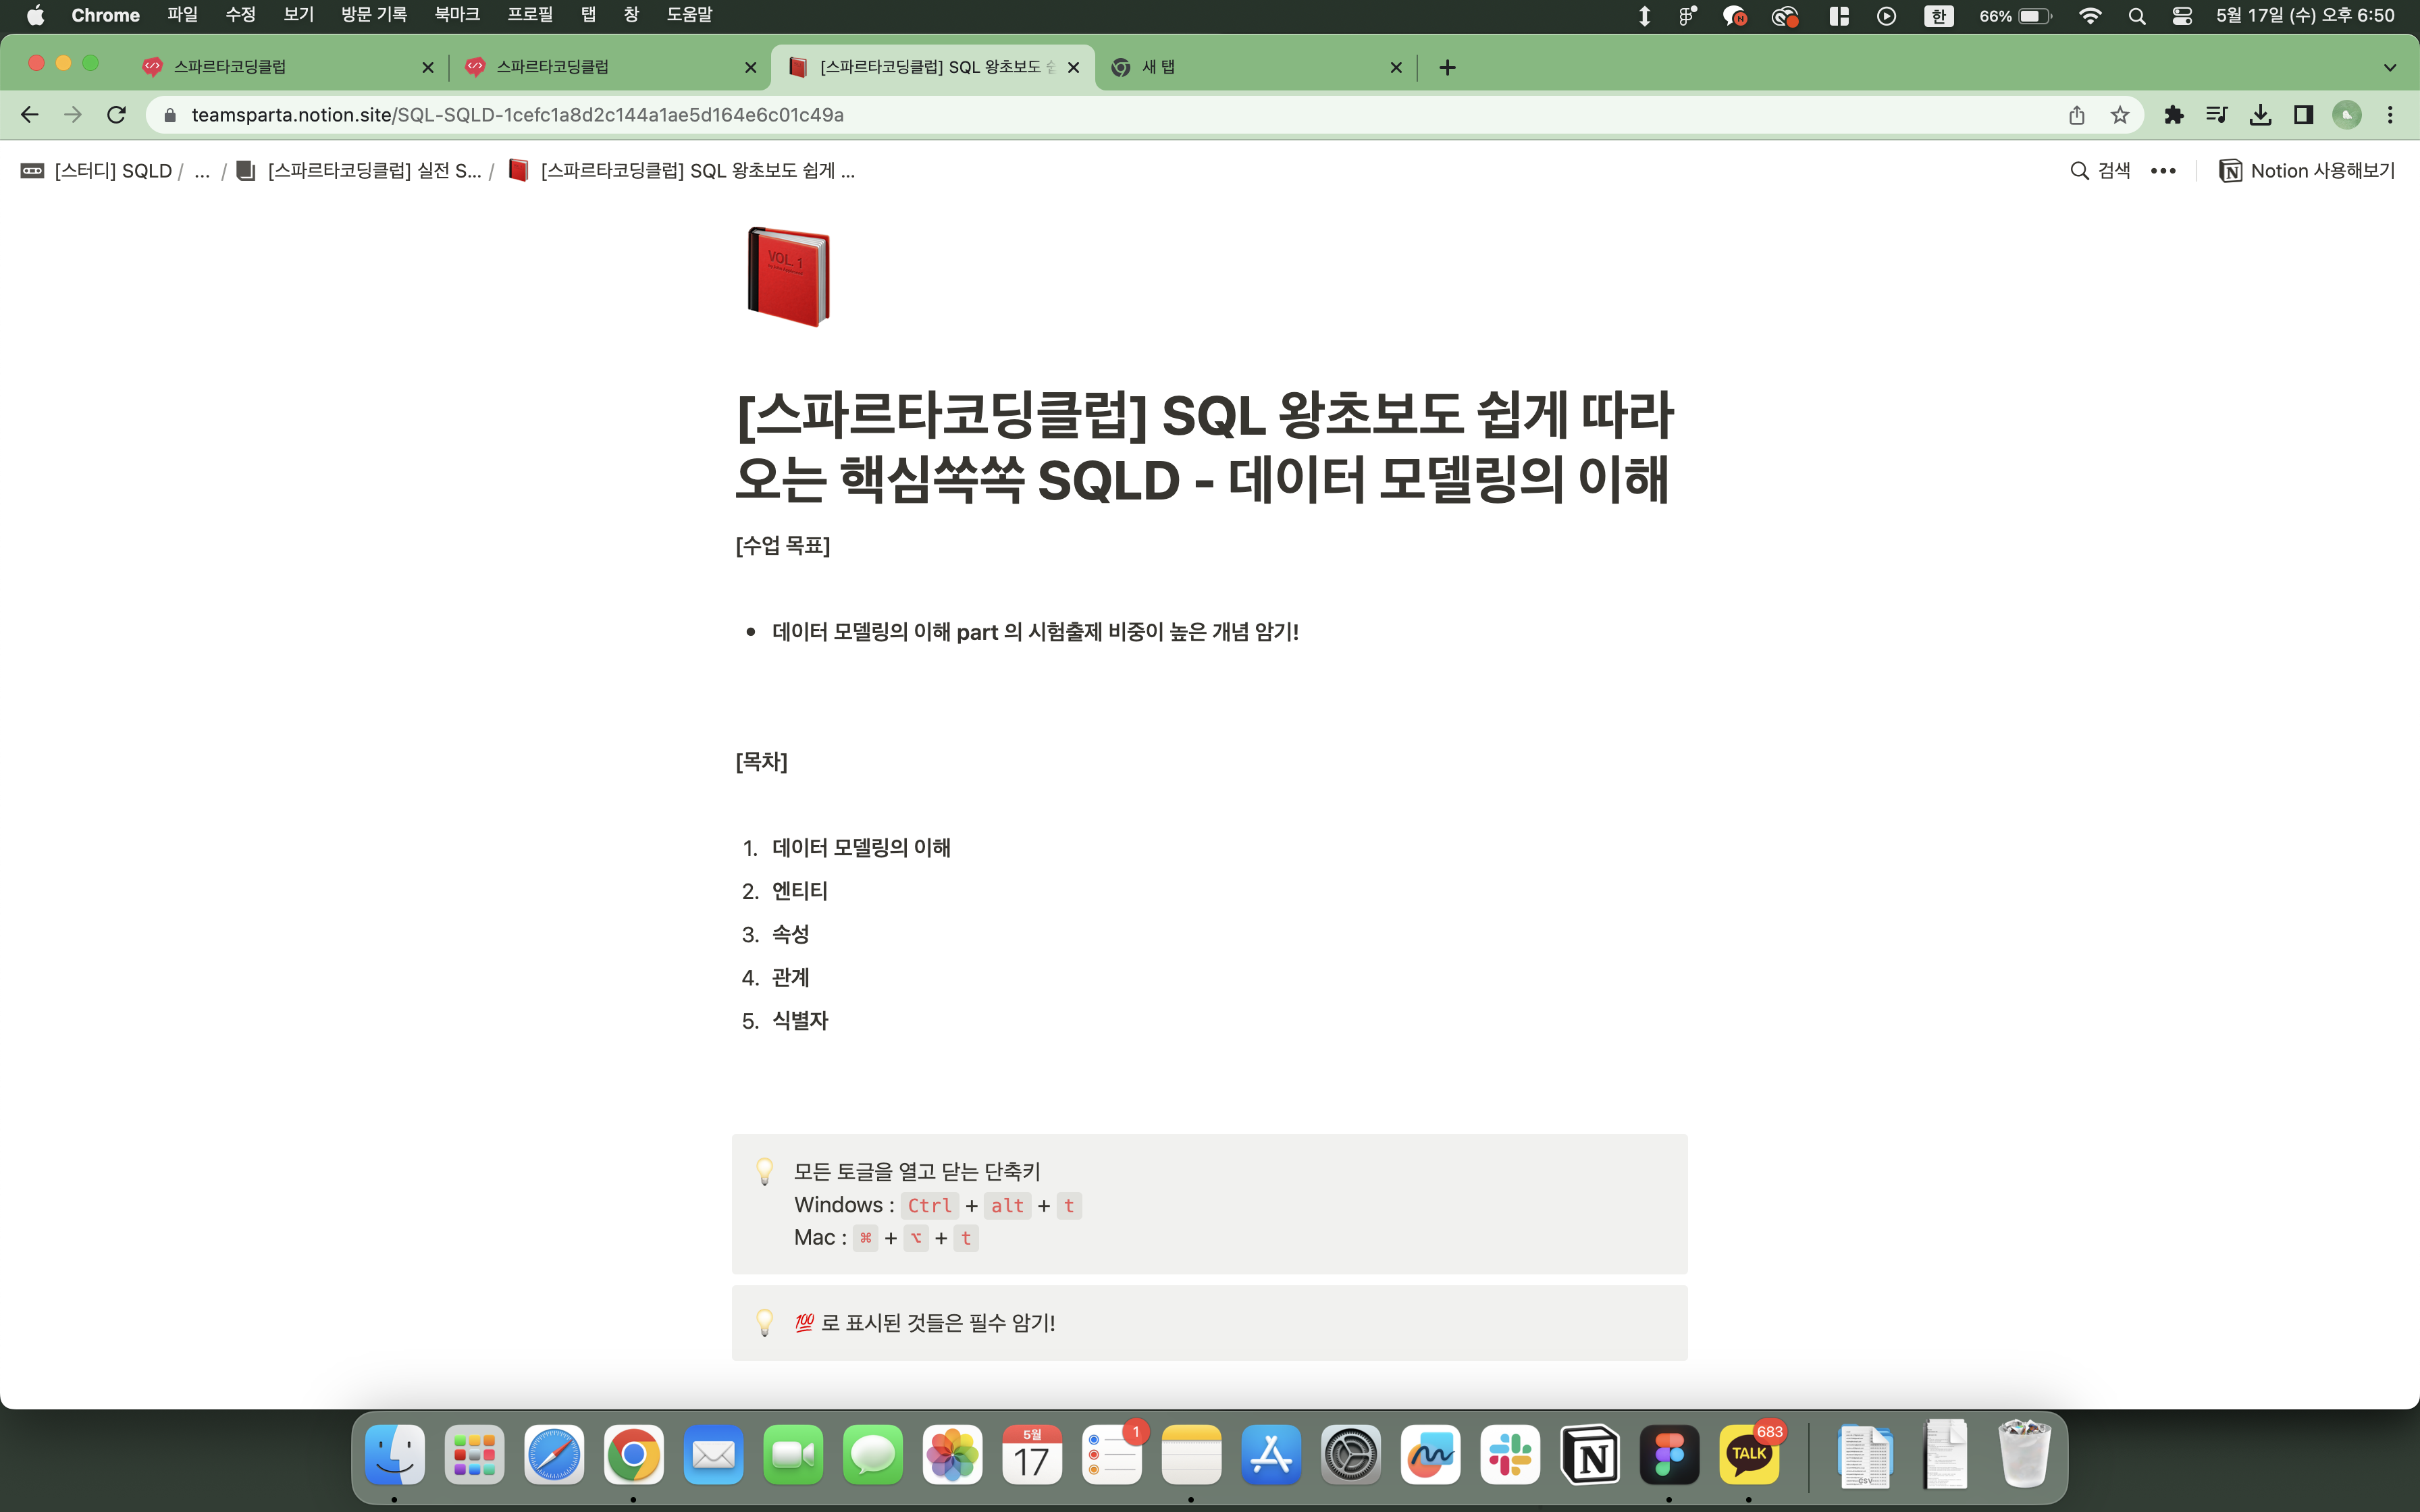Open Photos from the Dock

[952, 1454]
